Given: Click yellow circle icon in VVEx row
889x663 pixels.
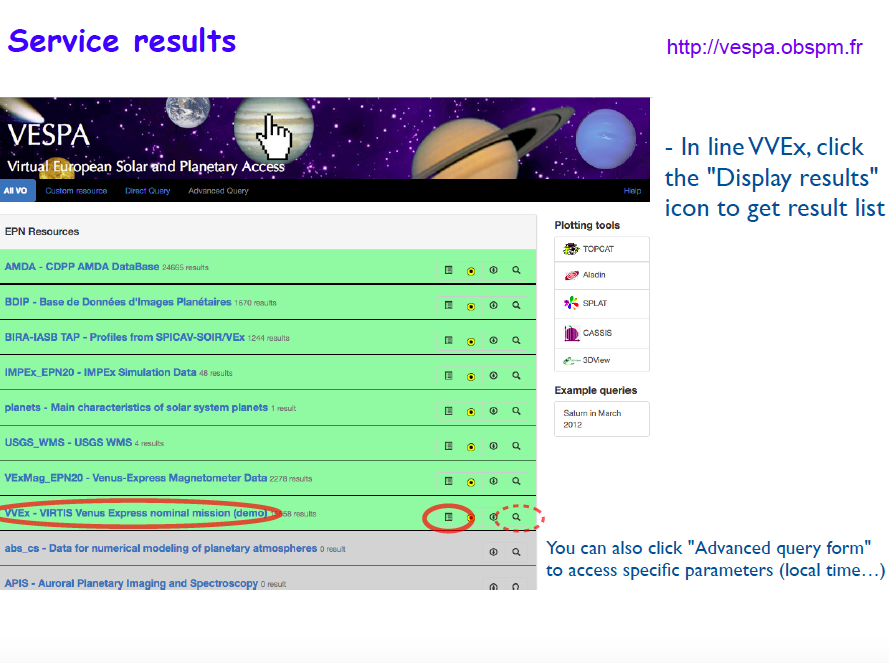Looking at the screenshot, I should (x=471, y=518).
